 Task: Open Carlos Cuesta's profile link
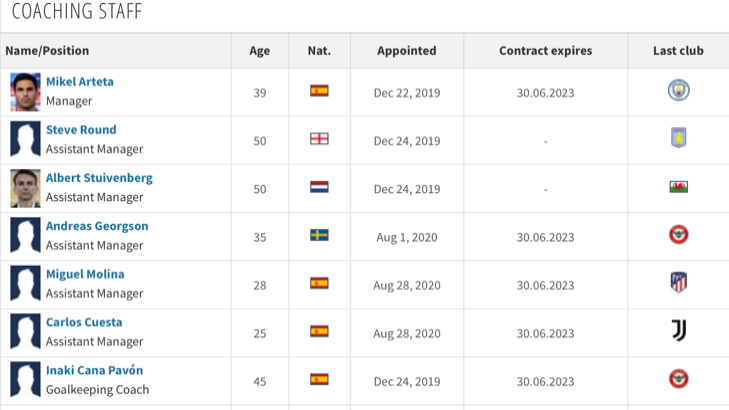coord(84,322)
